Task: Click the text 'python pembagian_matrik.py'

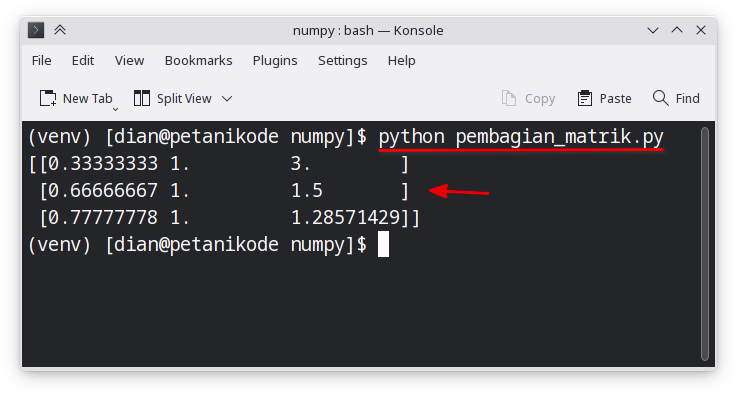Action: point(521,137)
